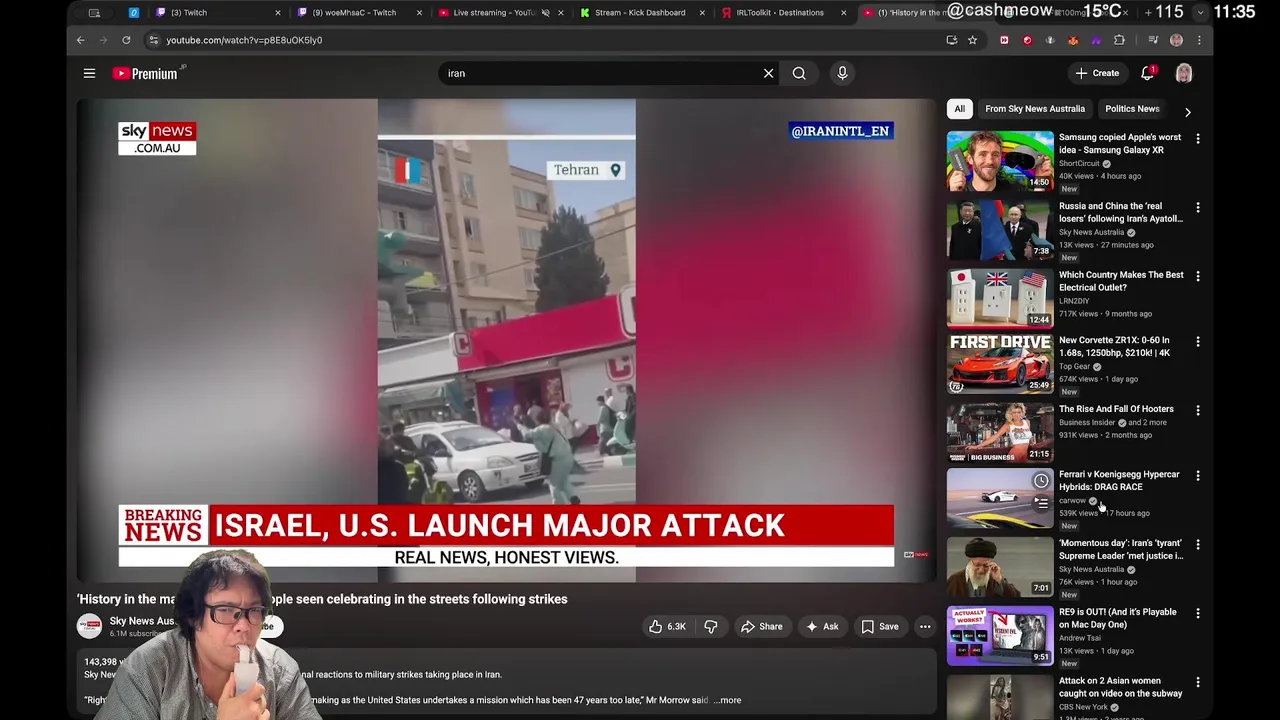
Task: Open the account avatar menu
Action: pos(1184,73)
